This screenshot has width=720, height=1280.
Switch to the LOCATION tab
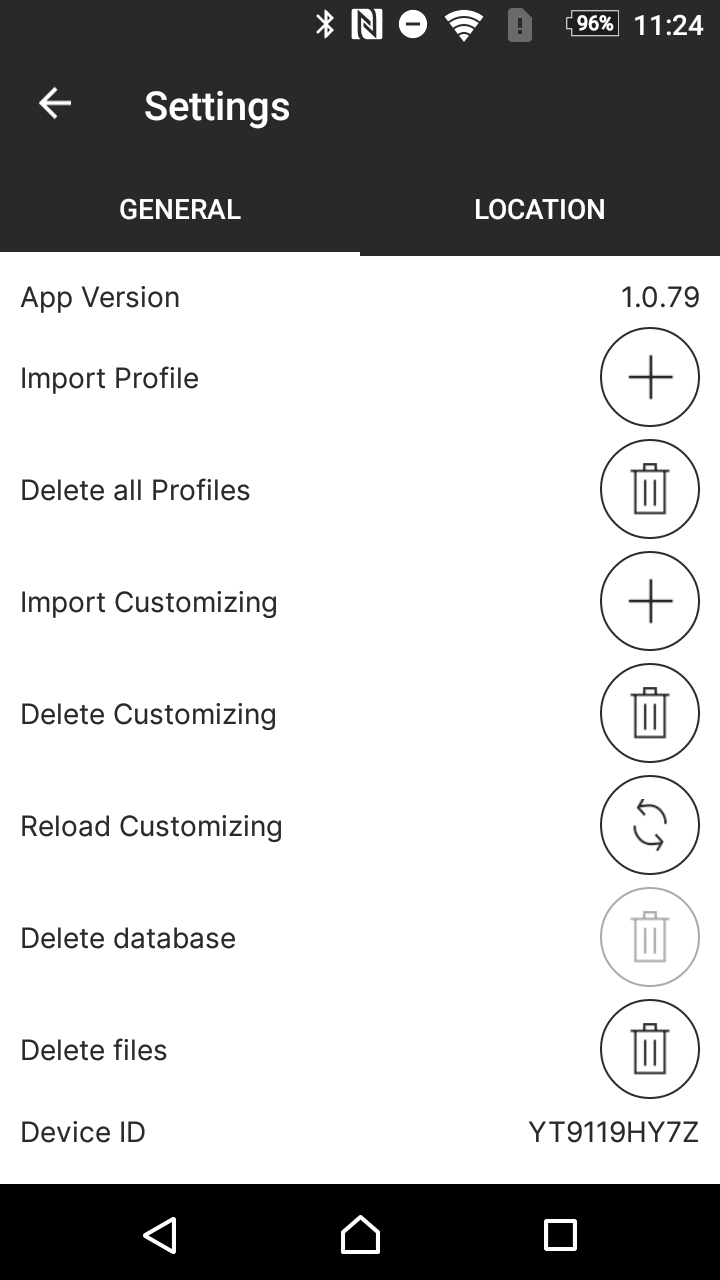click(540, 209)
